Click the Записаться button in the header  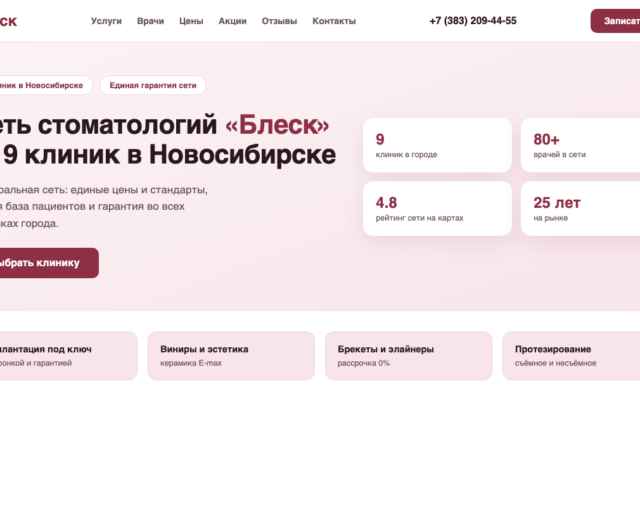point(615,21)
